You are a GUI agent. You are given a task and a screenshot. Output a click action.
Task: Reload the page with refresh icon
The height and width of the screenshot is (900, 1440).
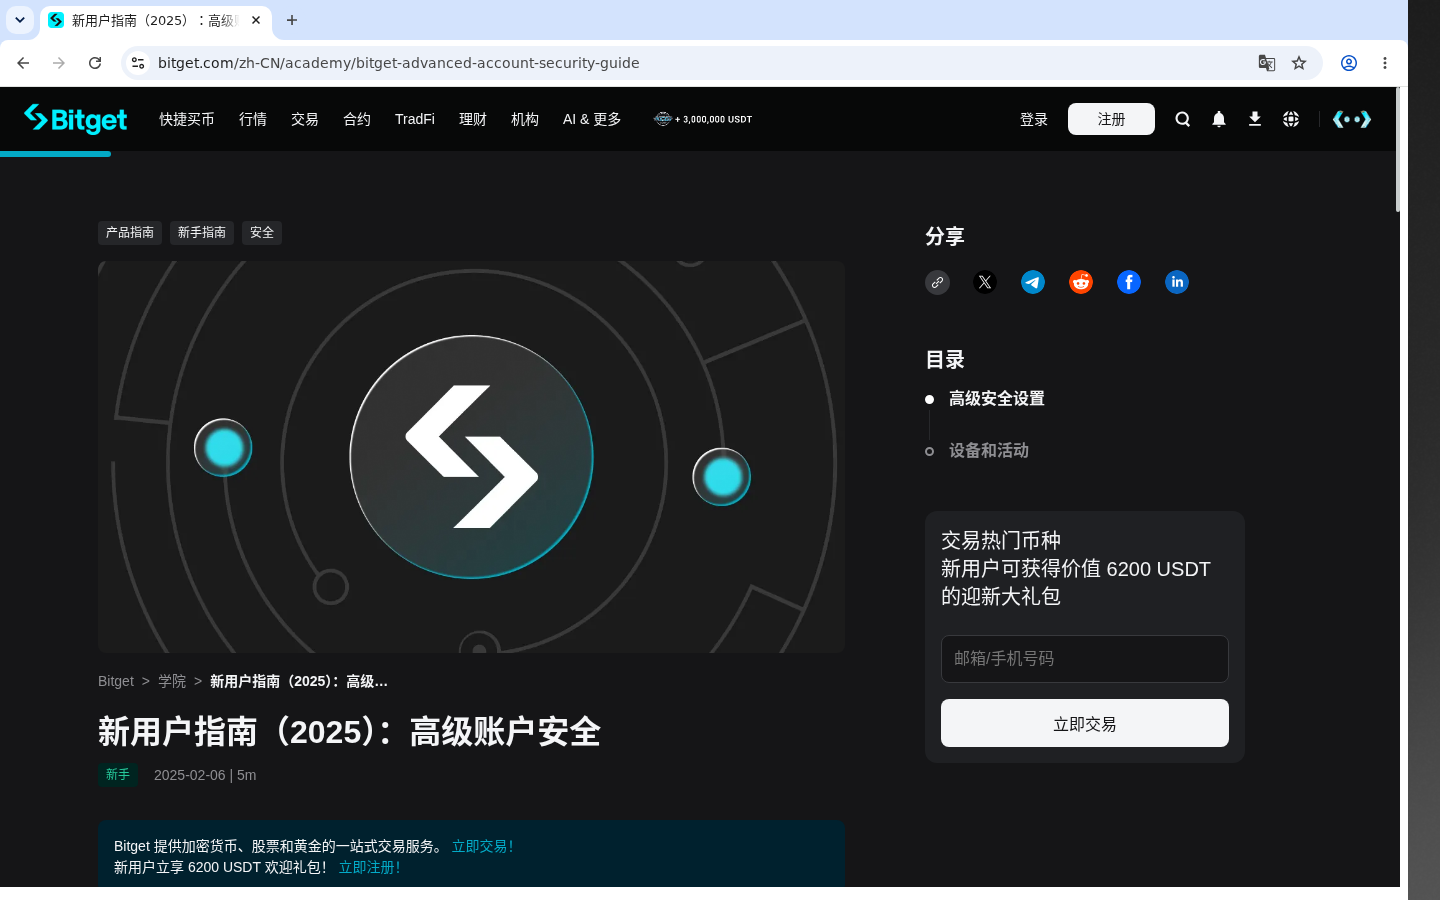click(x=95, y=63)
